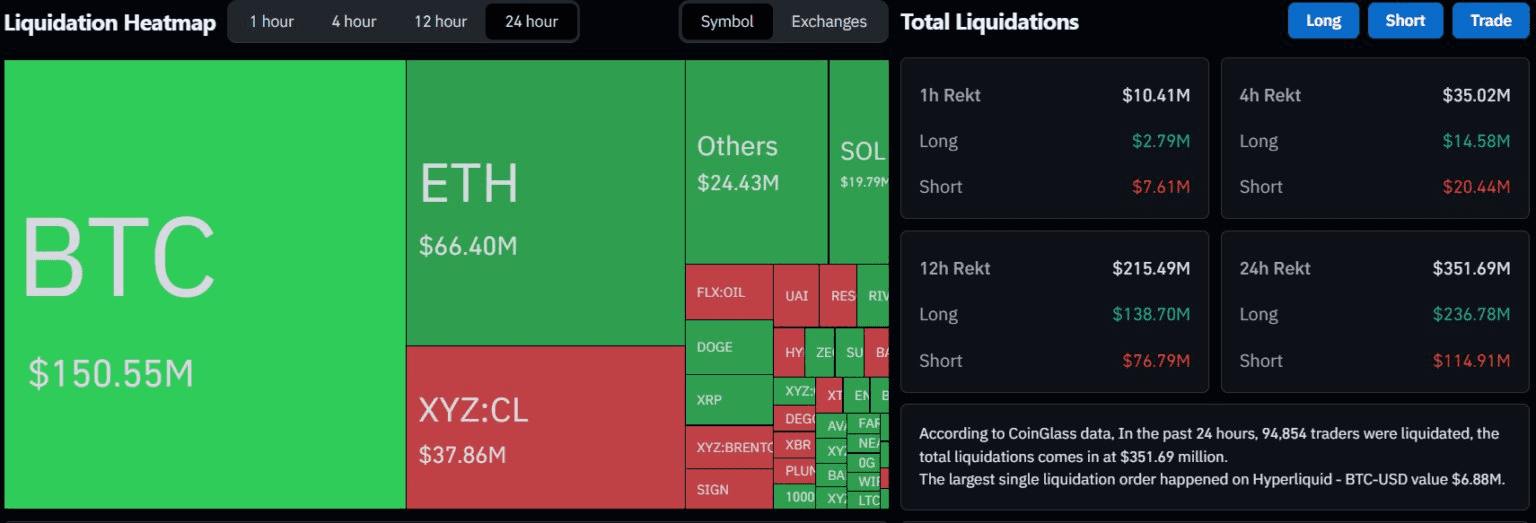Open the Others heatmap tile
This screenshot has height=523, width=1536.
pyautogui.click(x=756, y=162)
